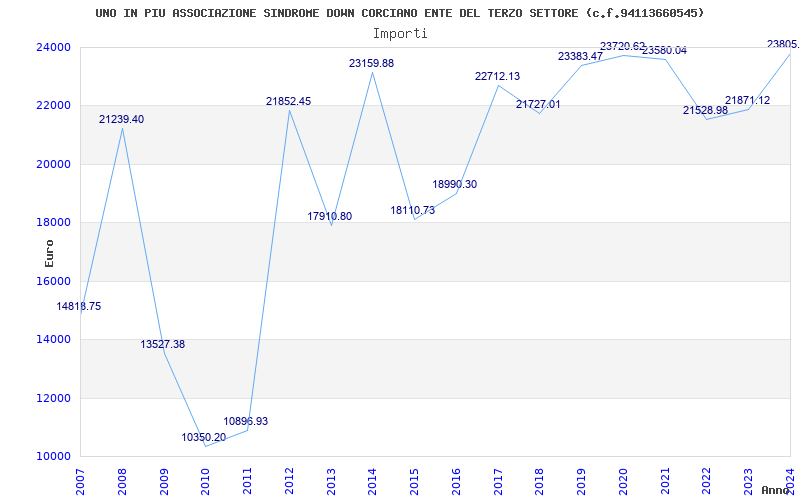Click the Importi chart subtitle
800x500 pixels.
[x=400, y=34]
